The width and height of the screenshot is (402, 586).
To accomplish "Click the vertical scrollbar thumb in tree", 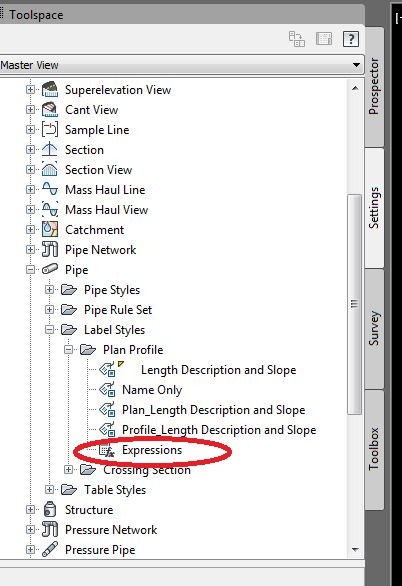I will [x=355, y=304].
